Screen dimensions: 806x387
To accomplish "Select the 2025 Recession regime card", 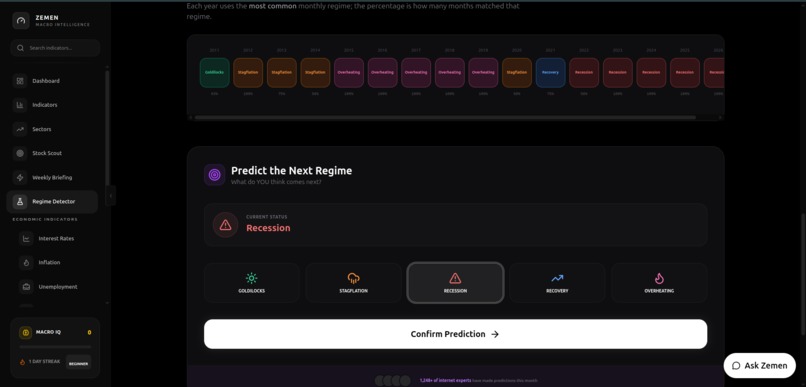I will click(x=685, y=72).
